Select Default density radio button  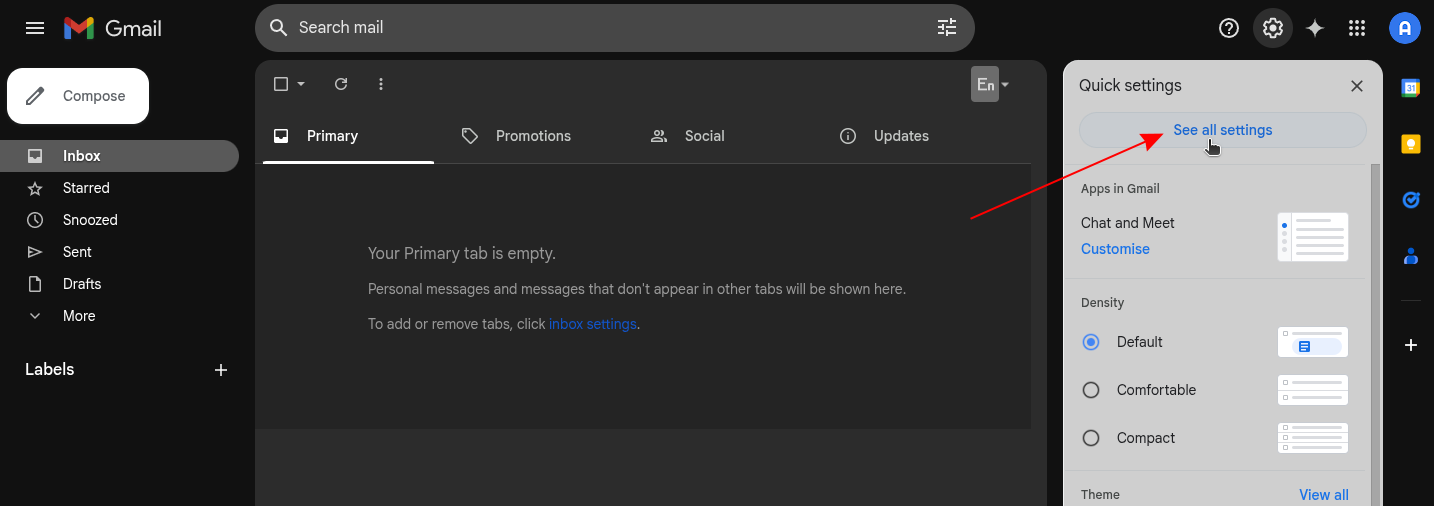tap(1091, 342)
